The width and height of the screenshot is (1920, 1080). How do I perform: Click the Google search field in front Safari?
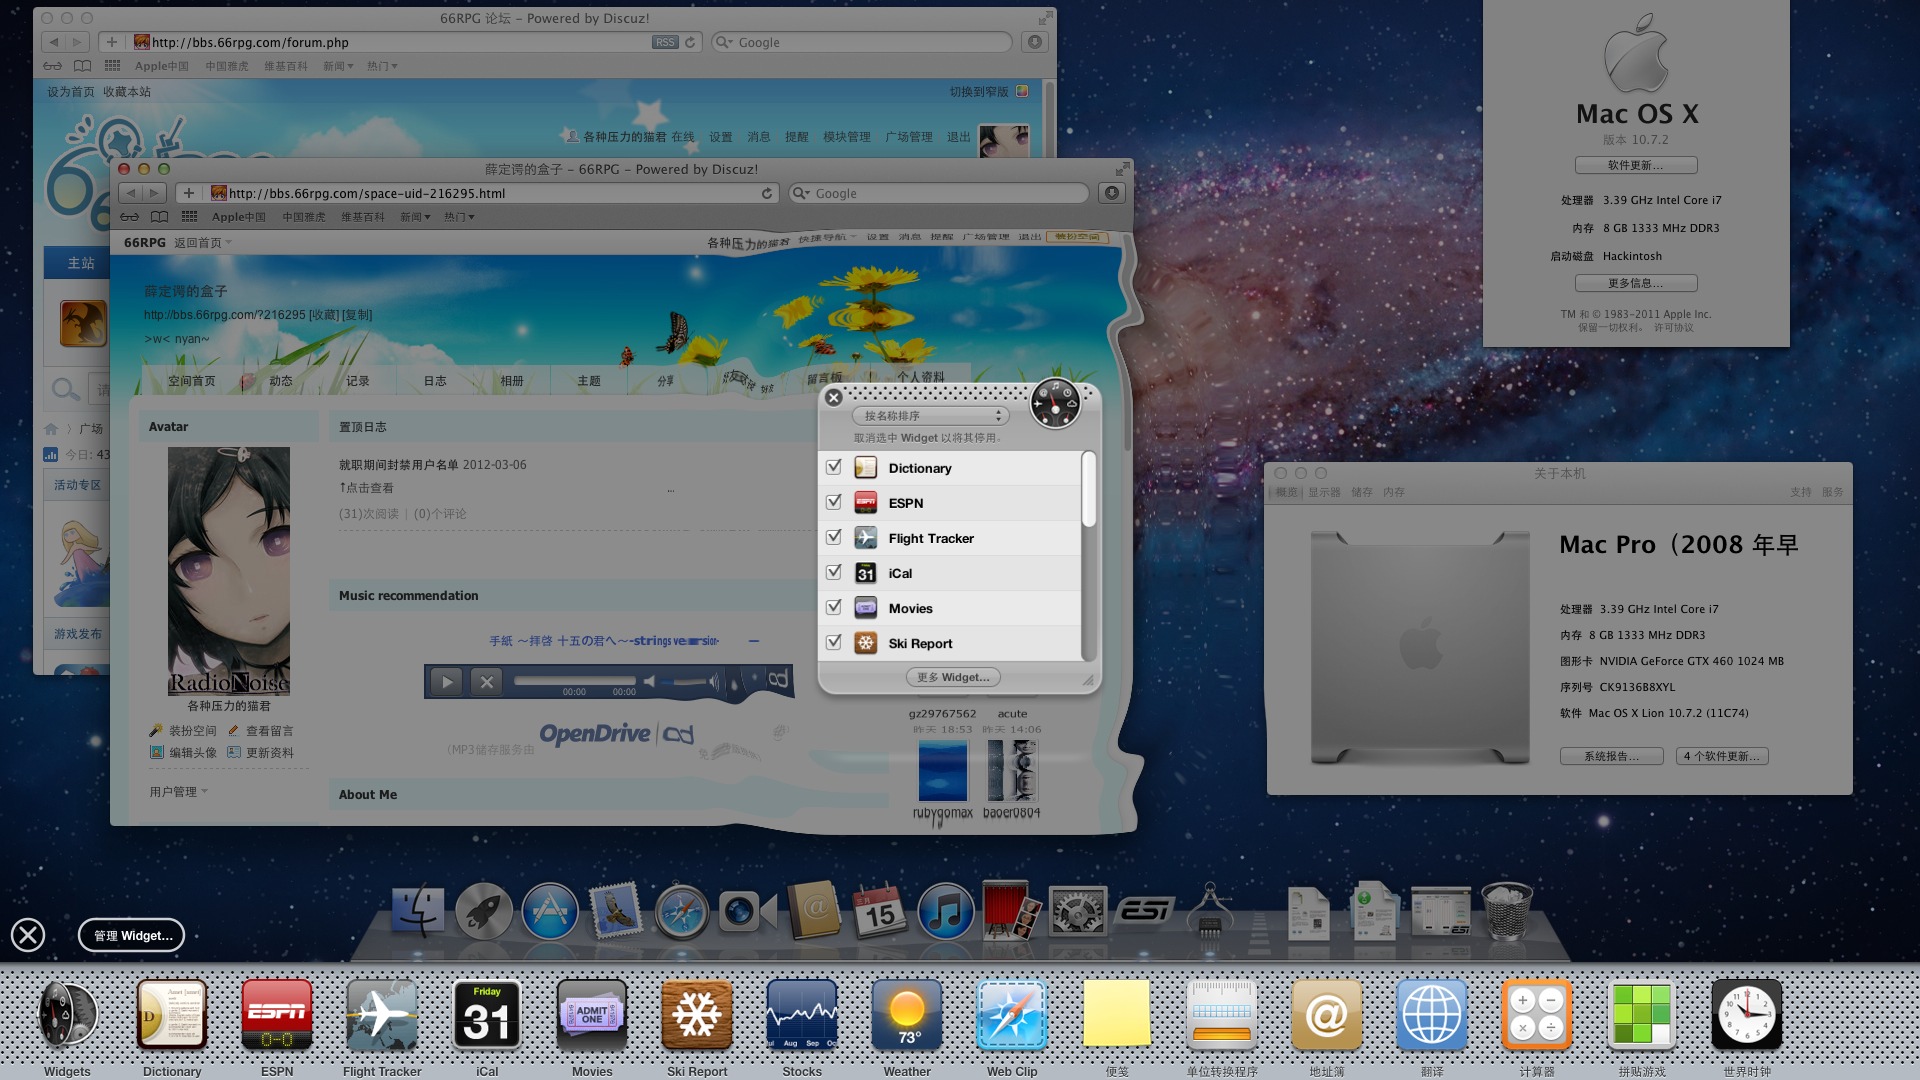coord(939,193)
